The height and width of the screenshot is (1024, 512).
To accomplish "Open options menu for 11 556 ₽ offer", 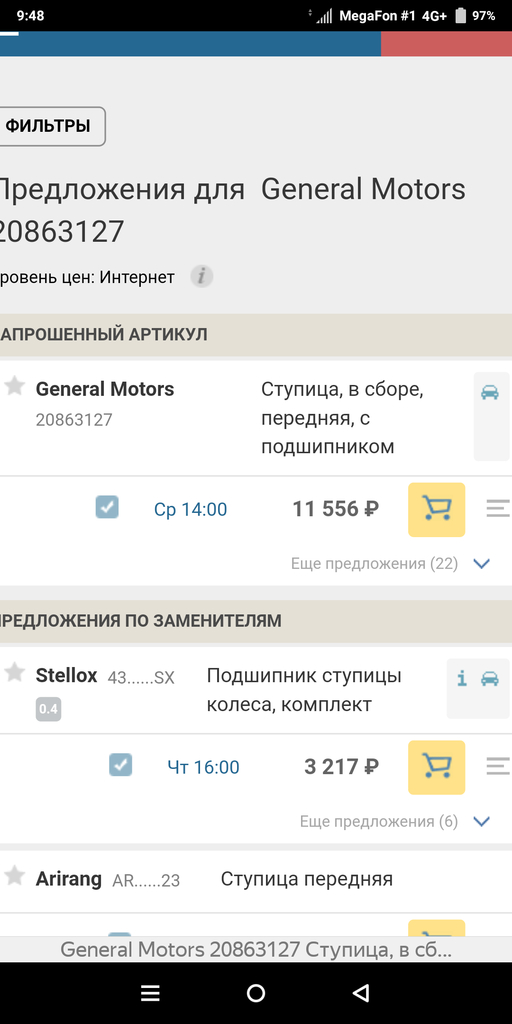I will [498, 509].
